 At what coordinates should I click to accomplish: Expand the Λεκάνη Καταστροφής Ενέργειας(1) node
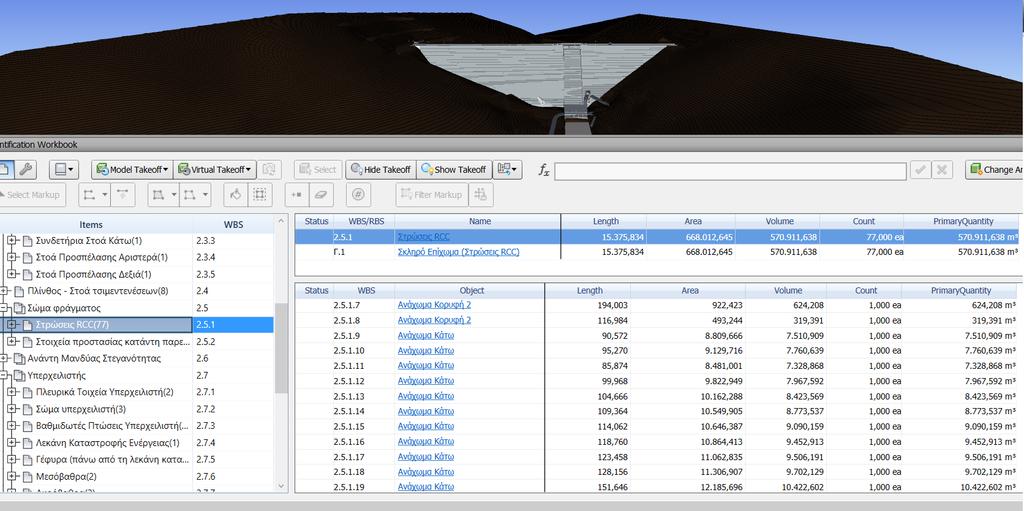pyautogui.click(x=12, y=443)
